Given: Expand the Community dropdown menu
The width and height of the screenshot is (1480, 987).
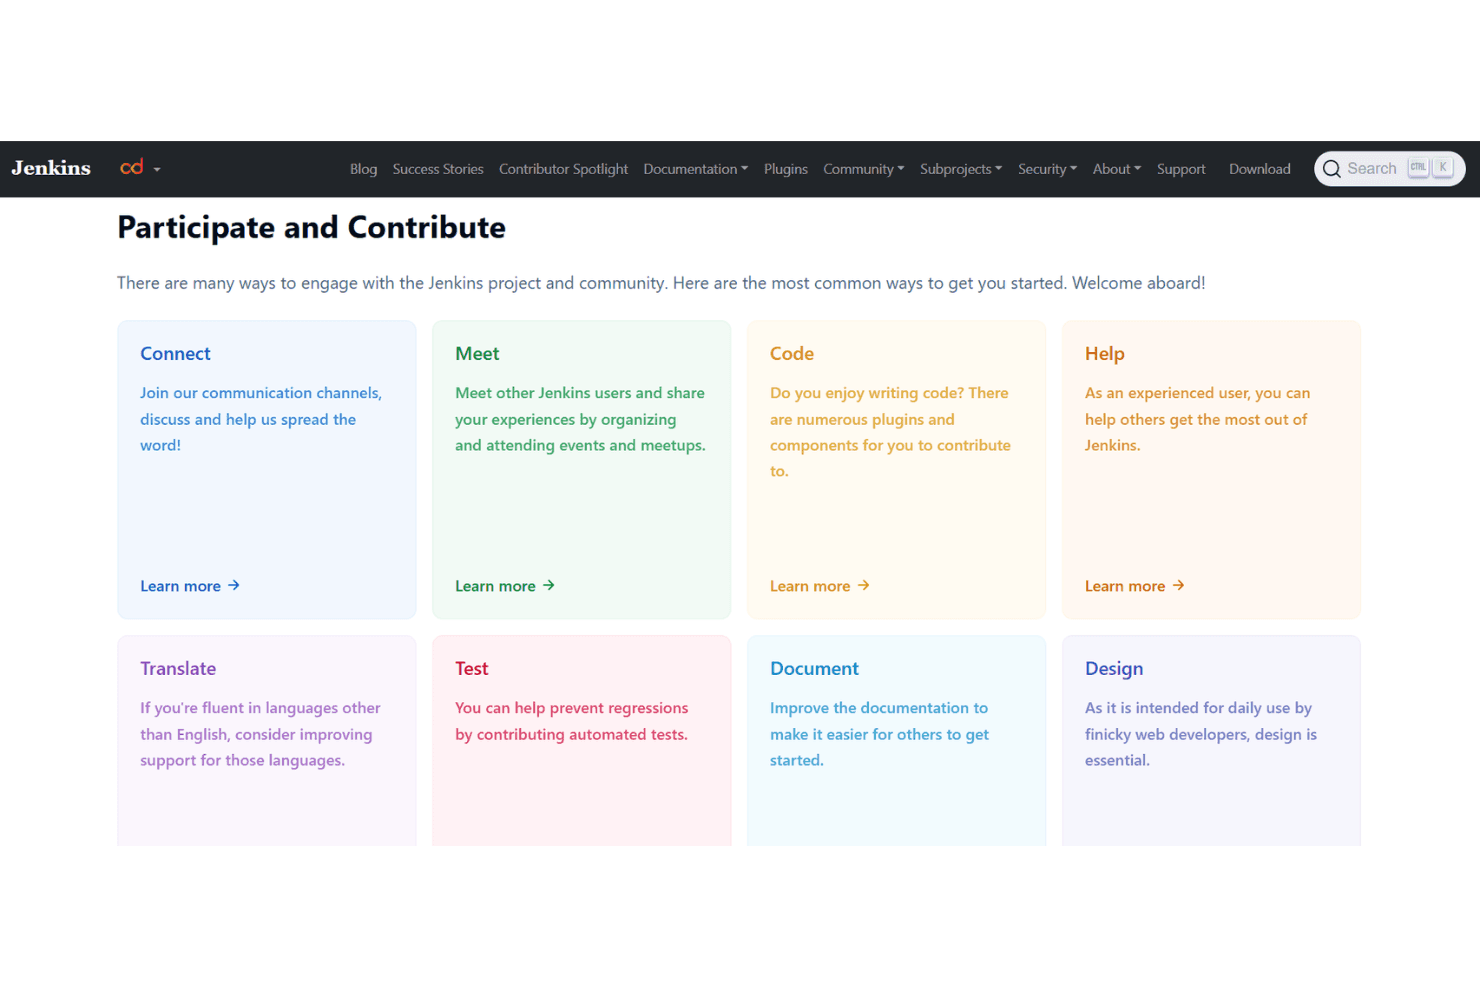Looking at the screenshot, I should [864, 169].
